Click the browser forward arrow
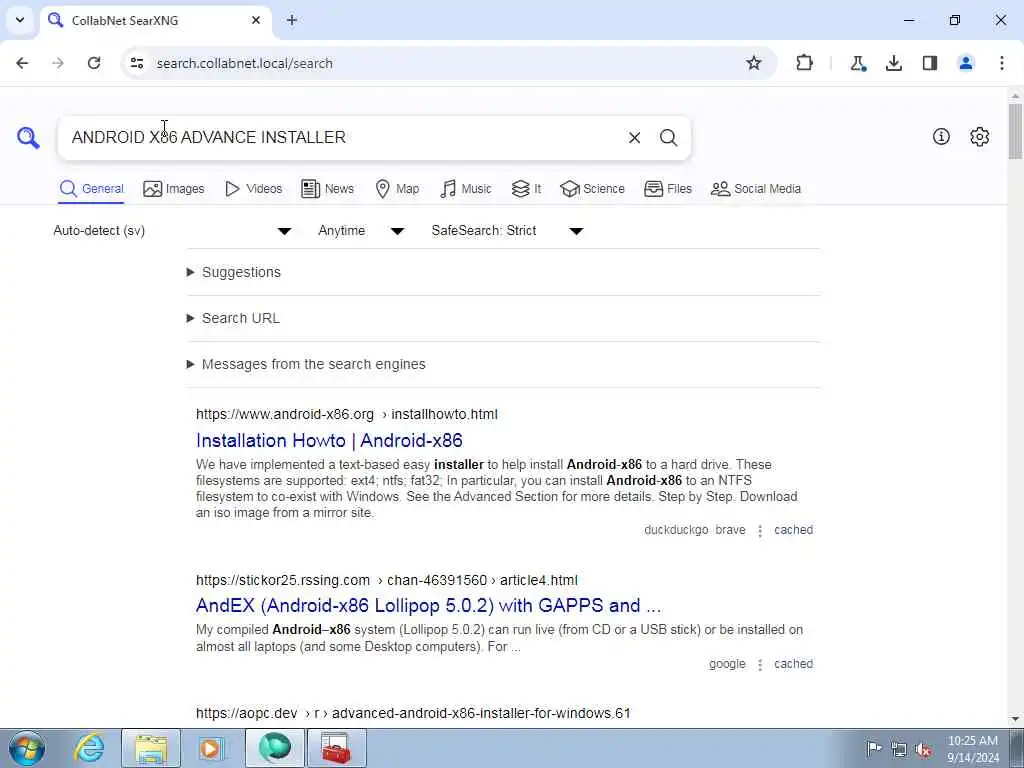The height and width of the screenshot is (768, 1024). pyautogui.click(x=58, y=63)
